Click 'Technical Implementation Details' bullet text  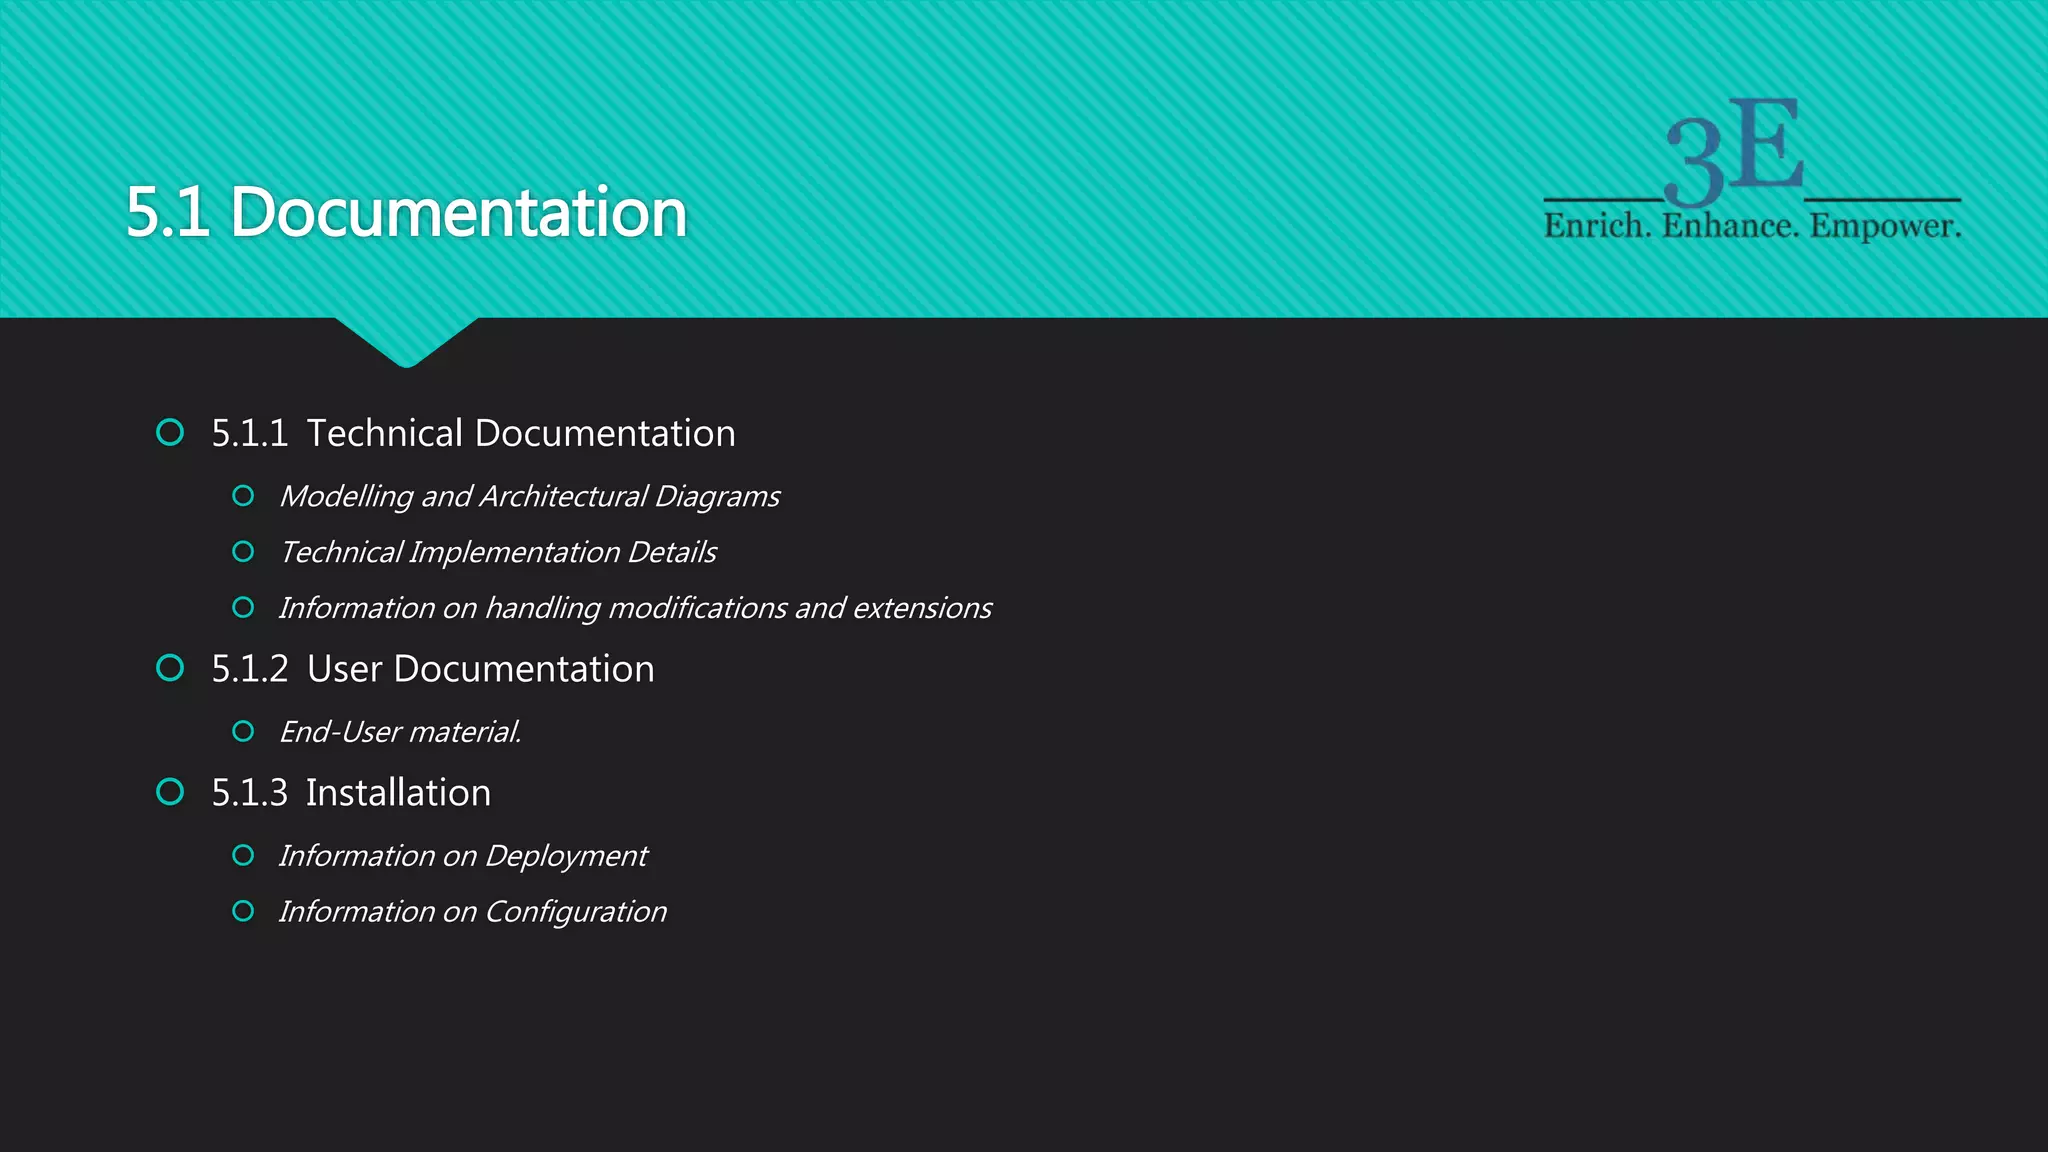coord(498,552)
